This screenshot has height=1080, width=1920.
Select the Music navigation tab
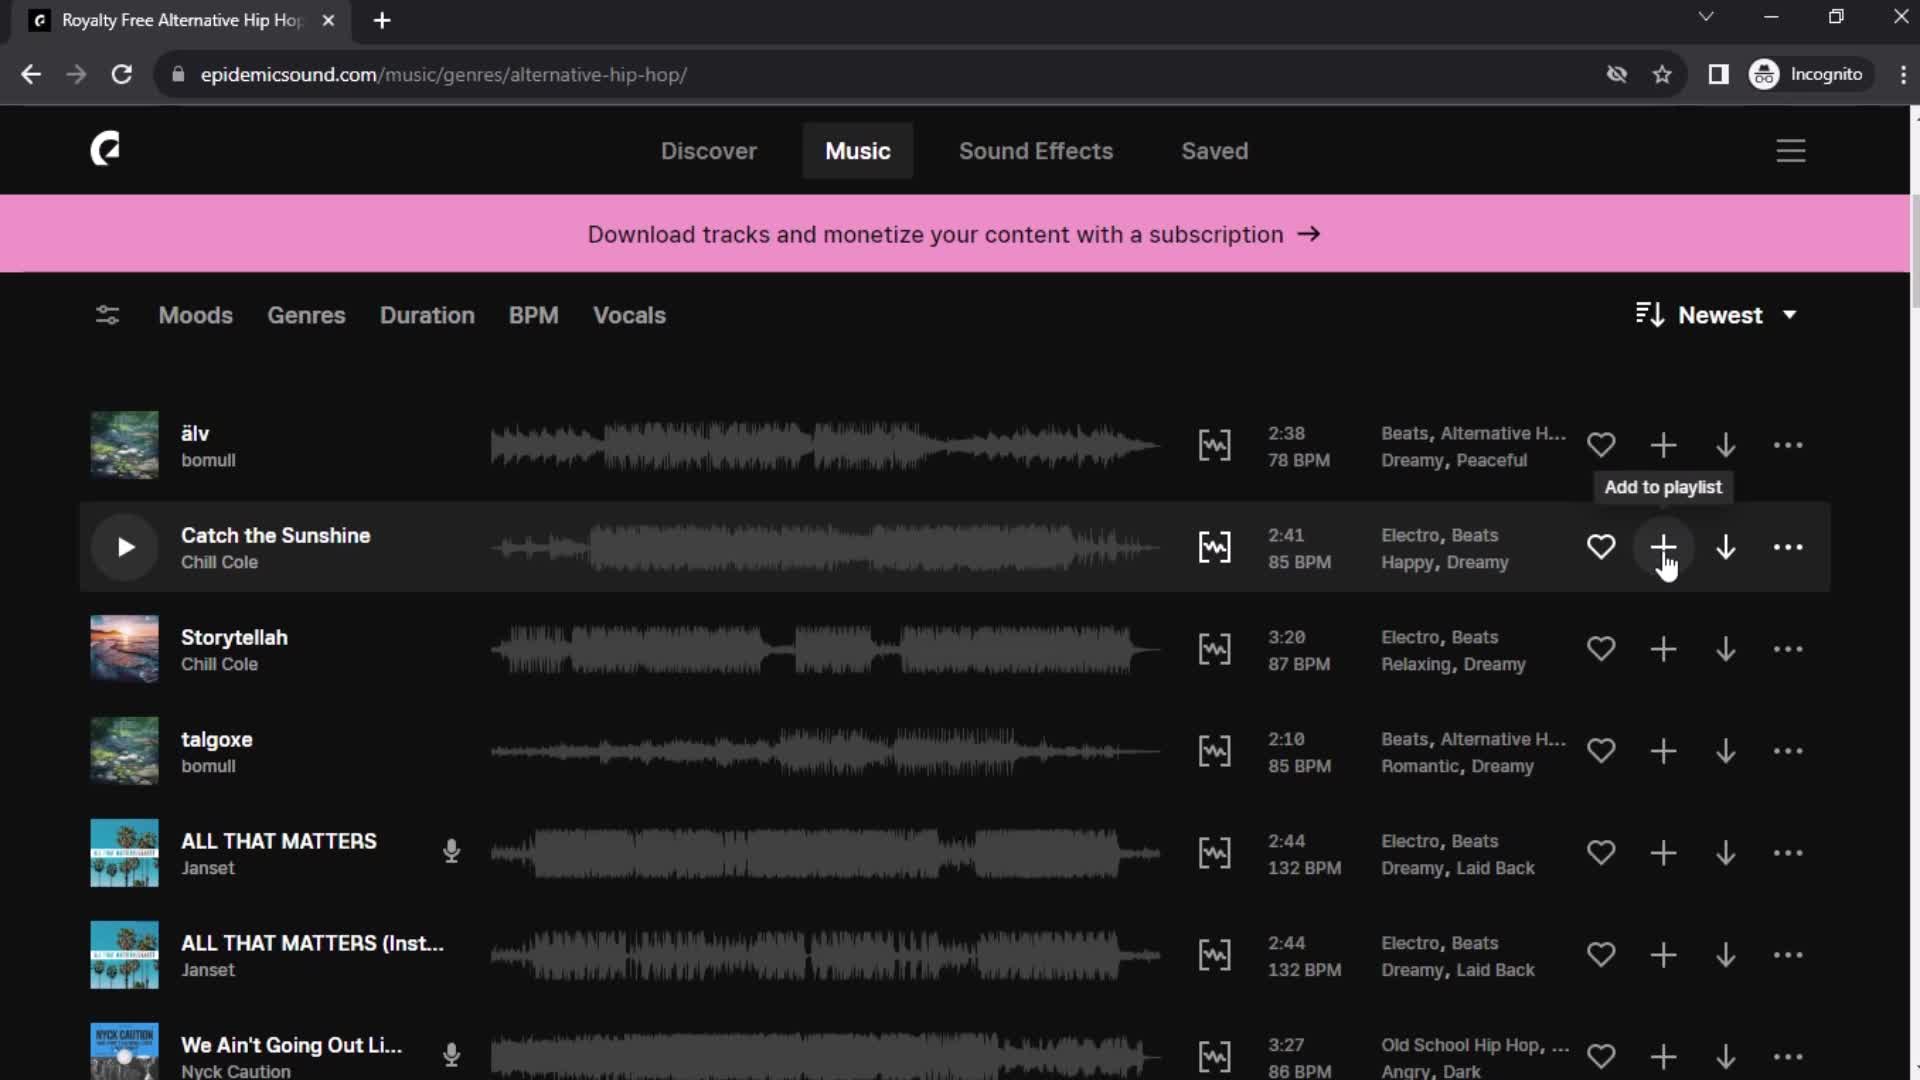(x=857, y=149)
